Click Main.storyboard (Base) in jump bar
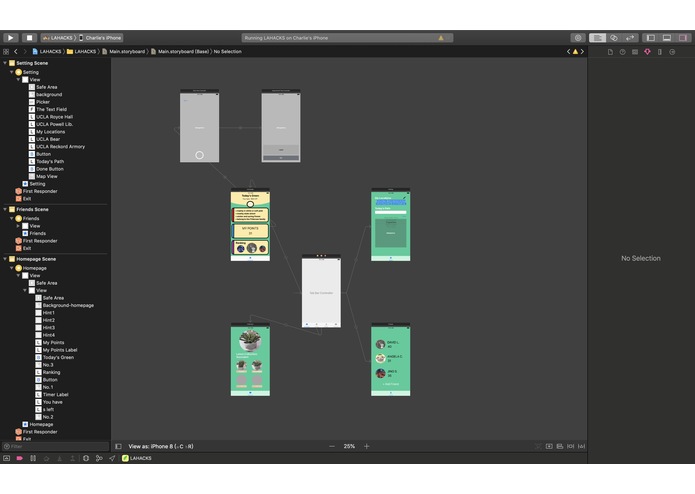Viewport: 695px width, 494px height. 180,51
